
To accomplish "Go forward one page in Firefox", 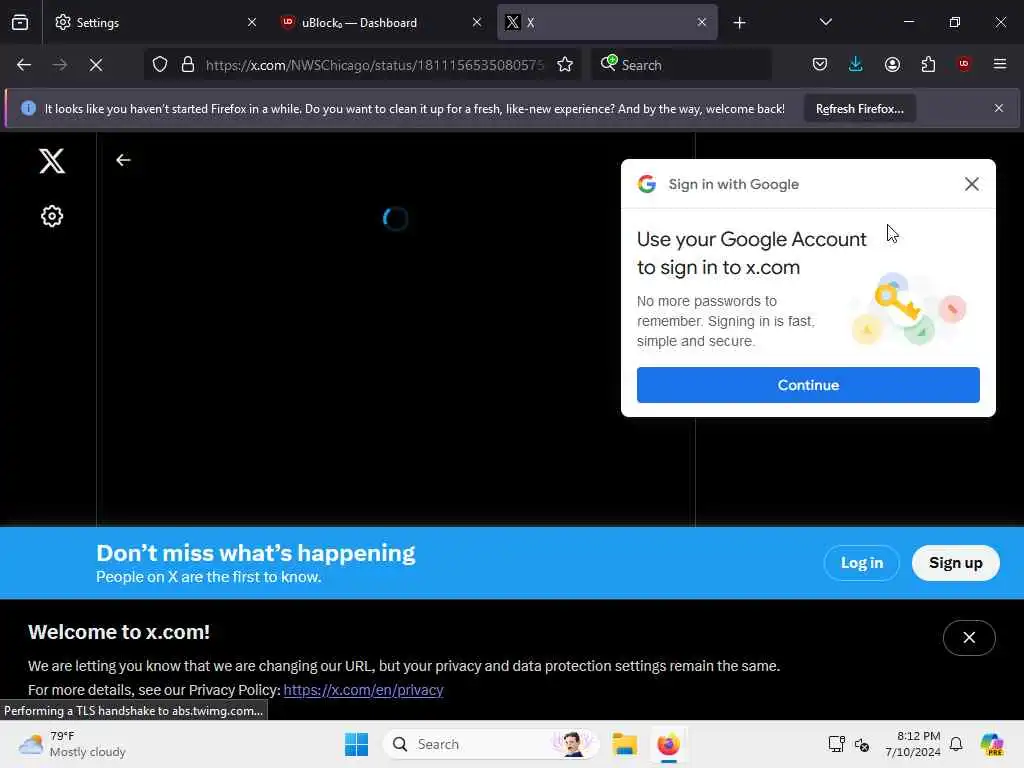I will click(59, 65).
